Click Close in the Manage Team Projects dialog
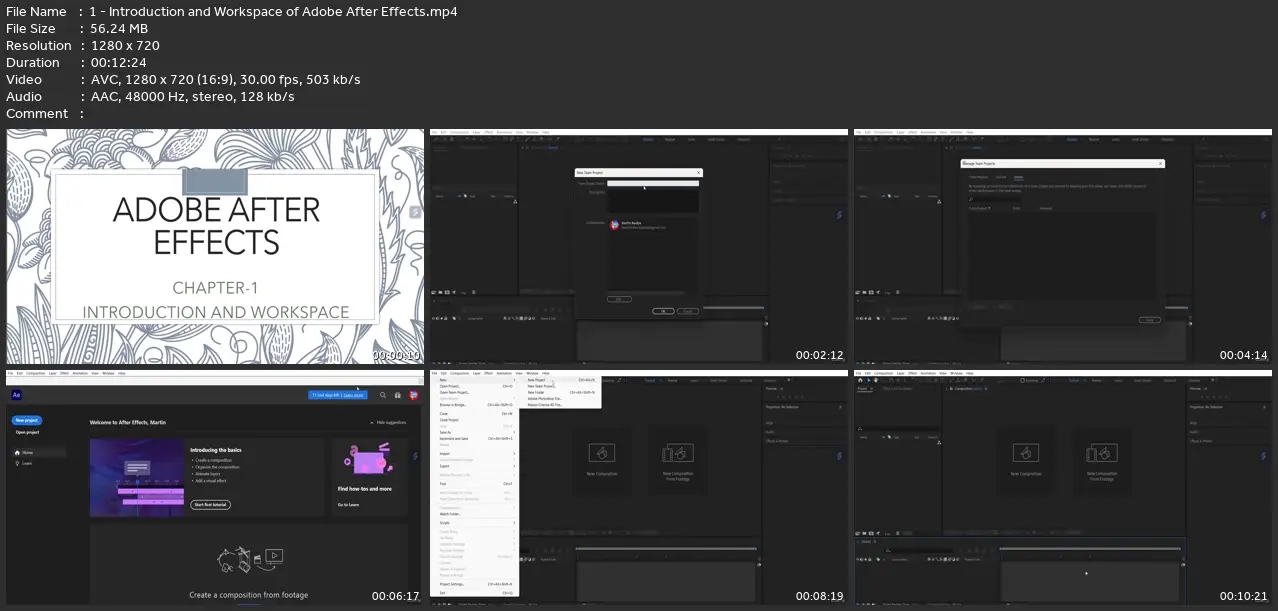This screenshot has height=611, width=1278. 1149,320
